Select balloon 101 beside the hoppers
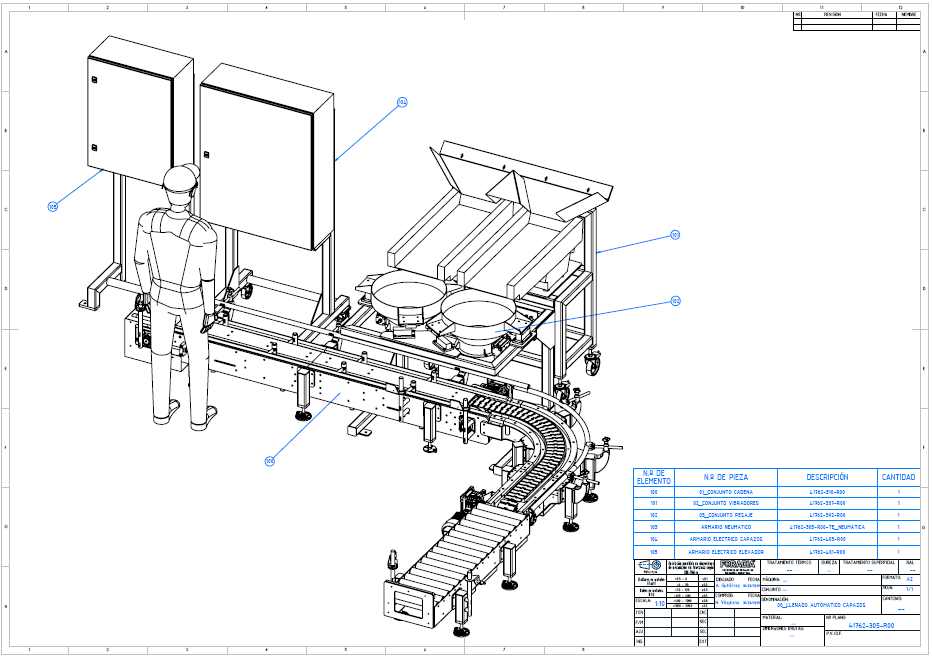The height and width of the screenshot is (658, 932). point(675,236)
